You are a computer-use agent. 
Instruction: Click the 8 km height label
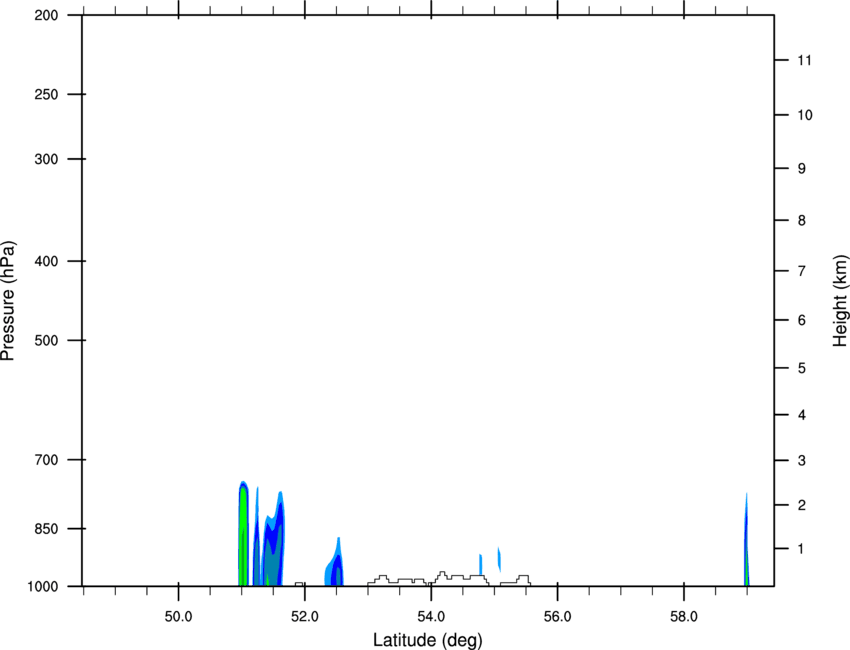coord(802,220)
